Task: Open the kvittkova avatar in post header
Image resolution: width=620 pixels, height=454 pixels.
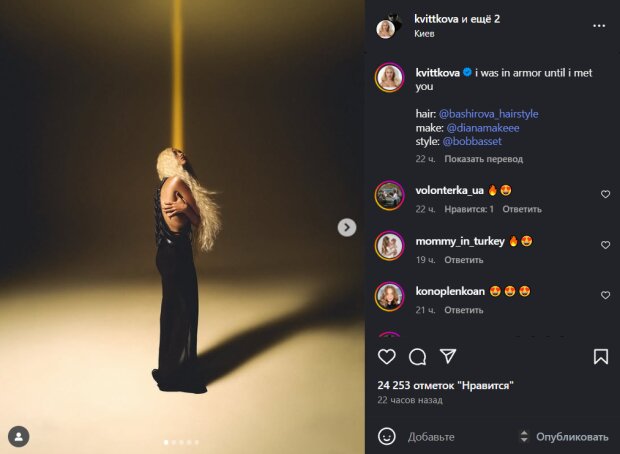Action: (x=387, y=28)
